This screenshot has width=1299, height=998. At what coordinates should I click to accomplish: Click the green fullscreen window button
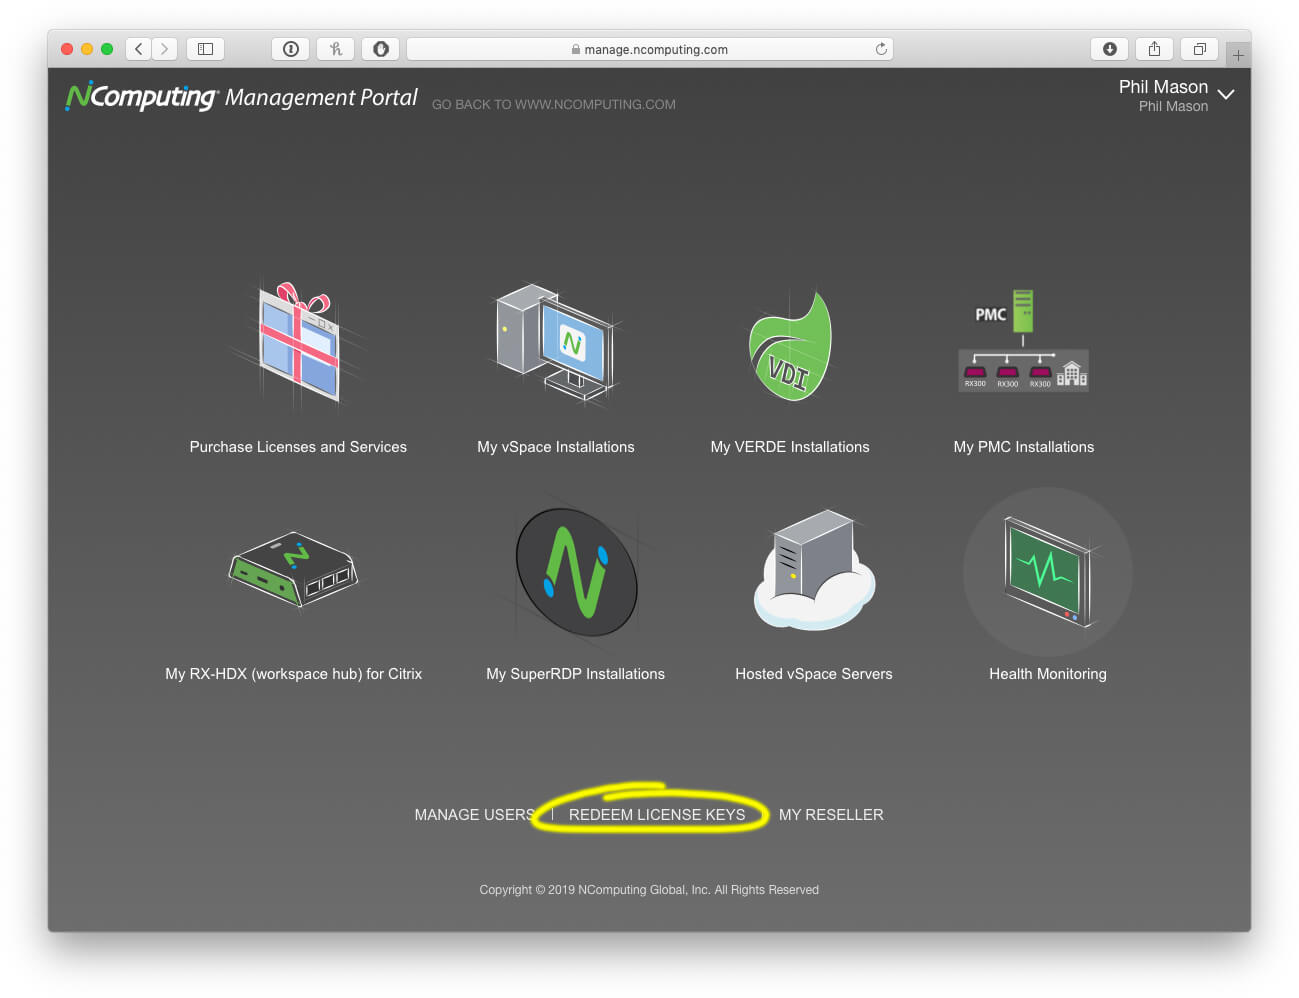[107, 49]
